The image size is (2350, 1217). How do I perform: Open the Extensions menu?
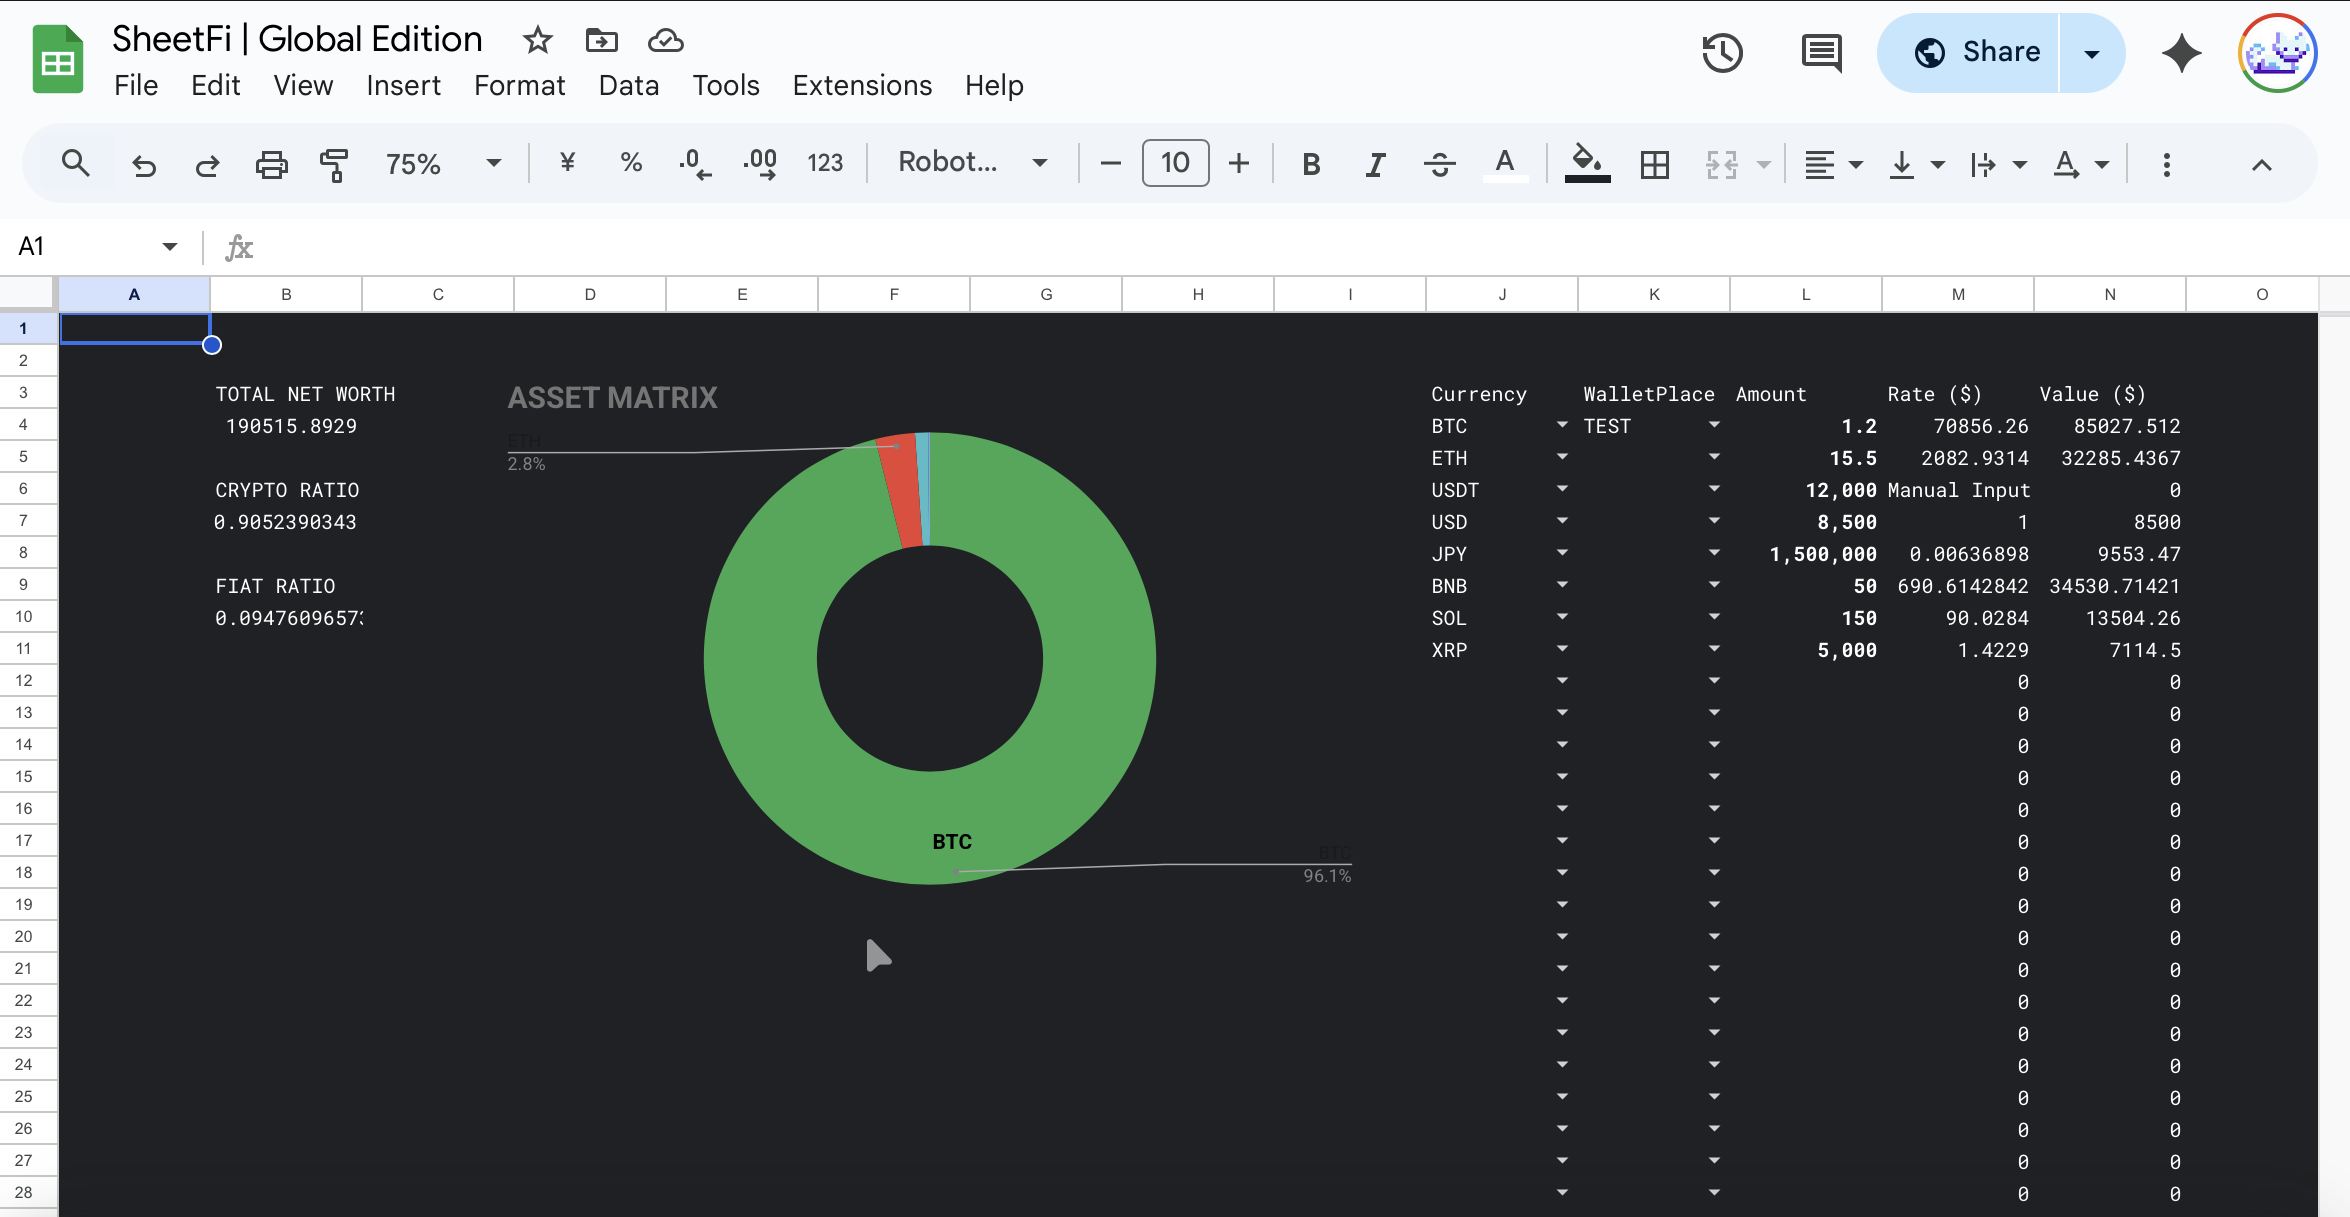[x=862, y=86]
